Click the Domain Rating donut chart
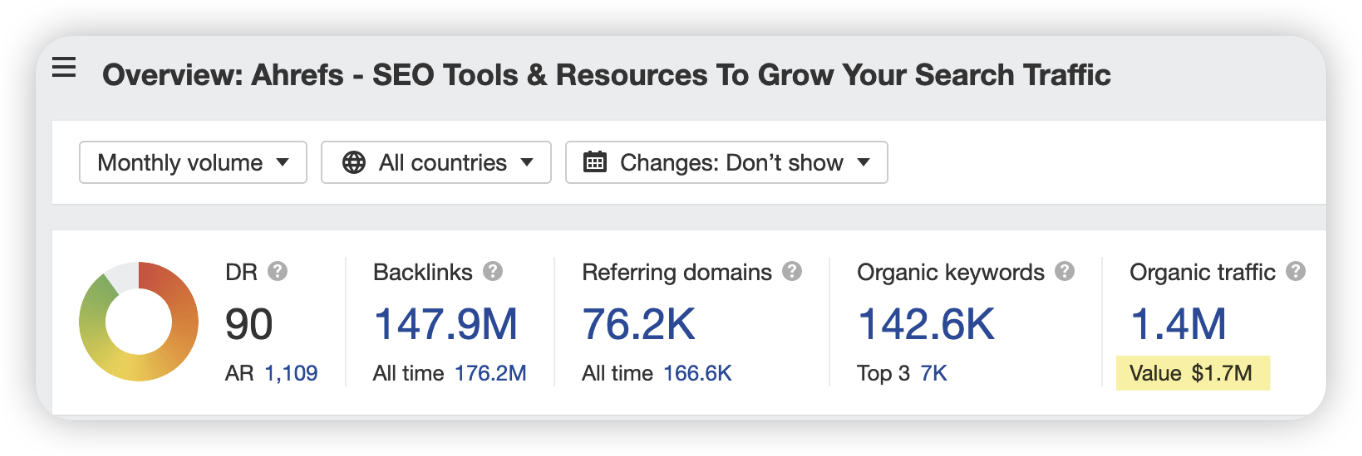 [x=138, y=321]
